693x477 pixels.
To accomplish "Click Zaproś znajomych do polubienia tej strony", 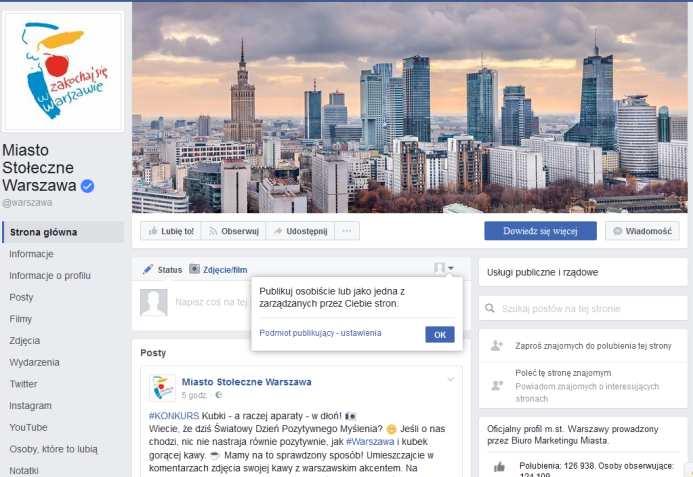I will point(593,346).
